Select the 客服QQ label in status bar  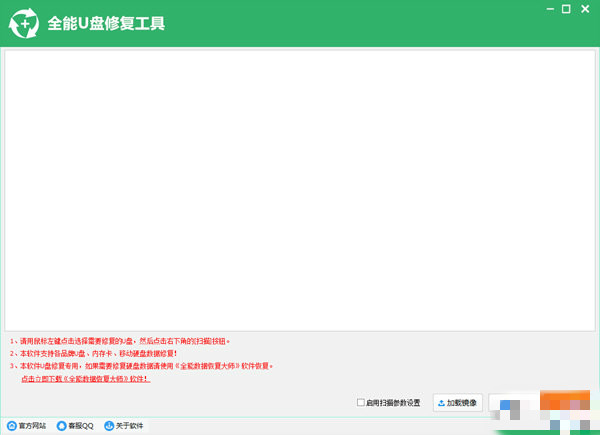81,426
